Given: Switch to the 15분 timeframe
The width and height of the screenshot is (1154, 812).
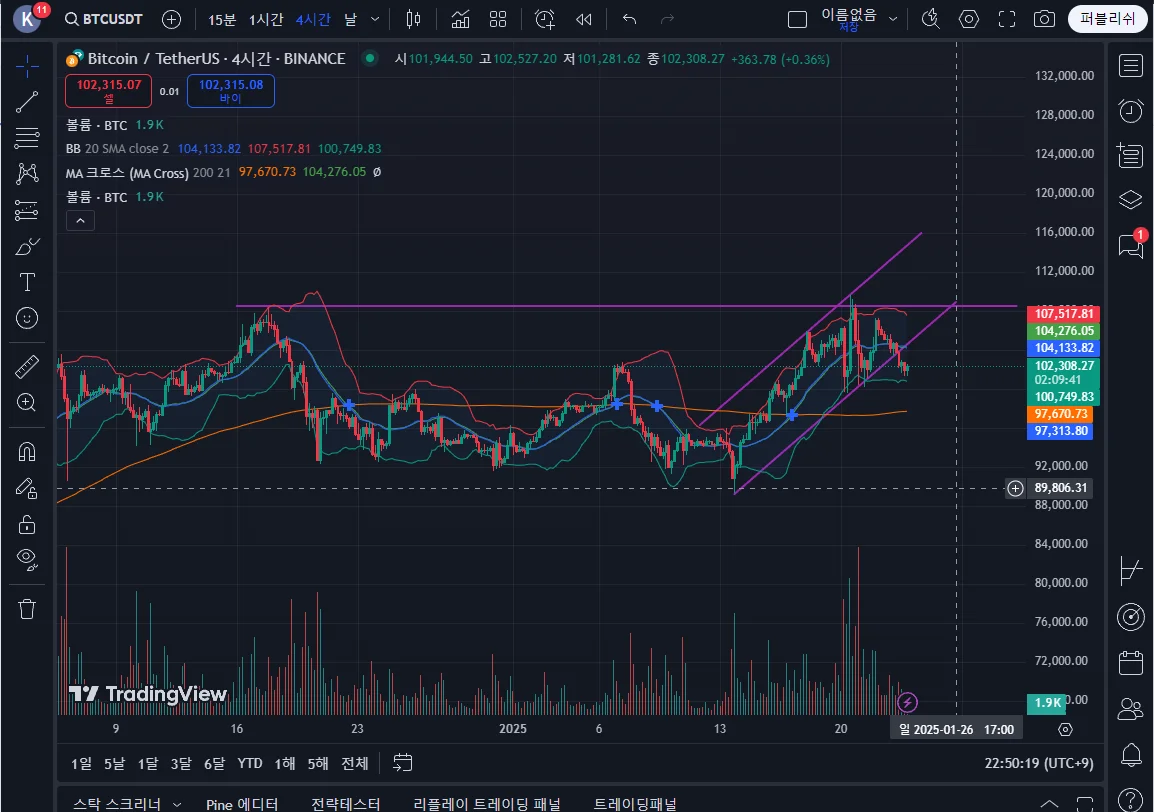Looking at the screenshot, I should tap(222, 19).
